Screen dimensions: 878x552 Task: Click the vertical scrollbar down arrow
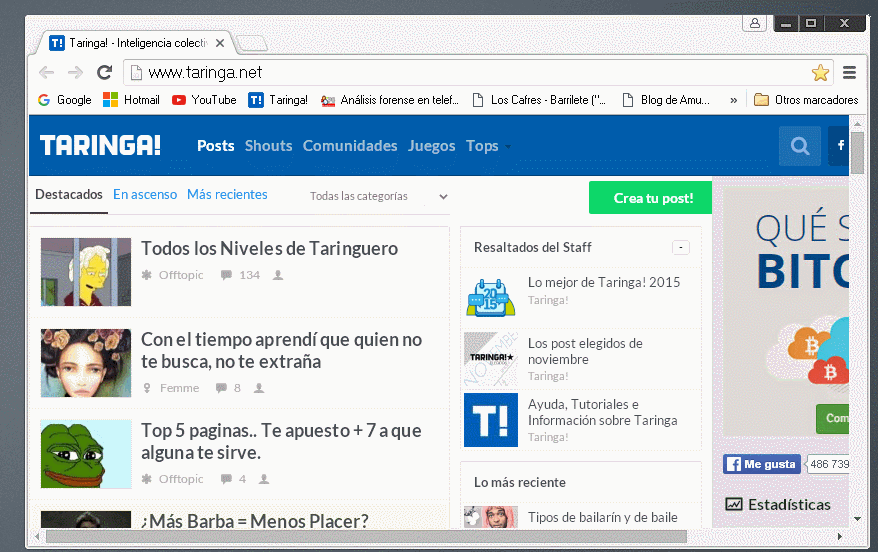point(857,519)
